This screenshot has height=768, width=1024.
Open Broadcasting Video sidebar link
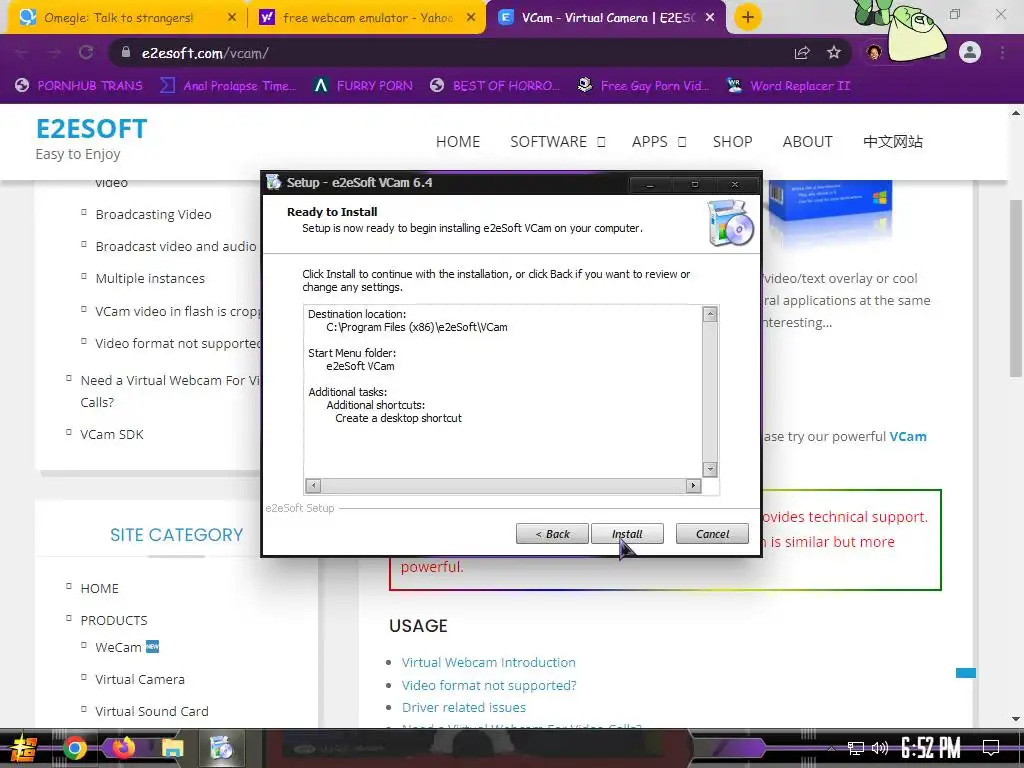pyautogui.click(x=153, y=214)
